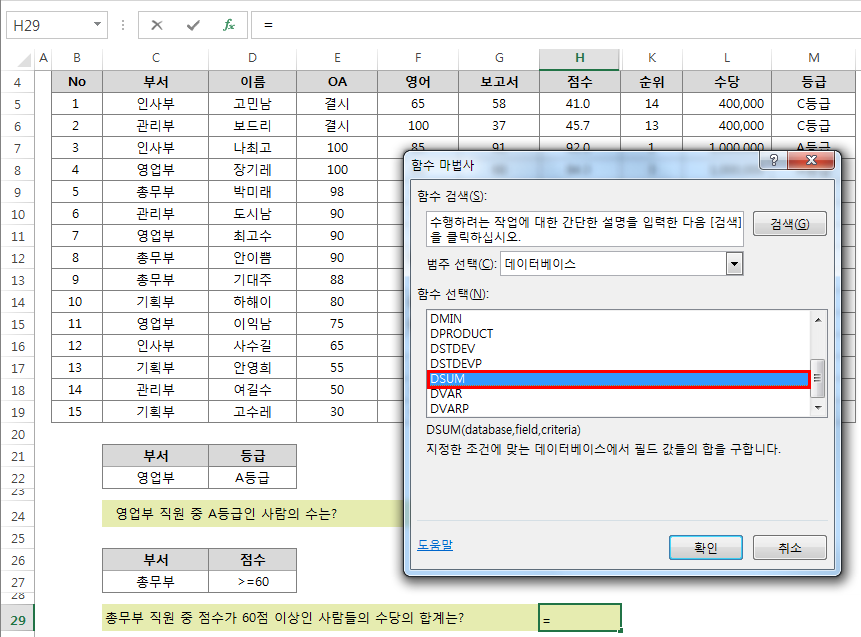Open the Name Box dropdown arrow

[x=95, y=25]
